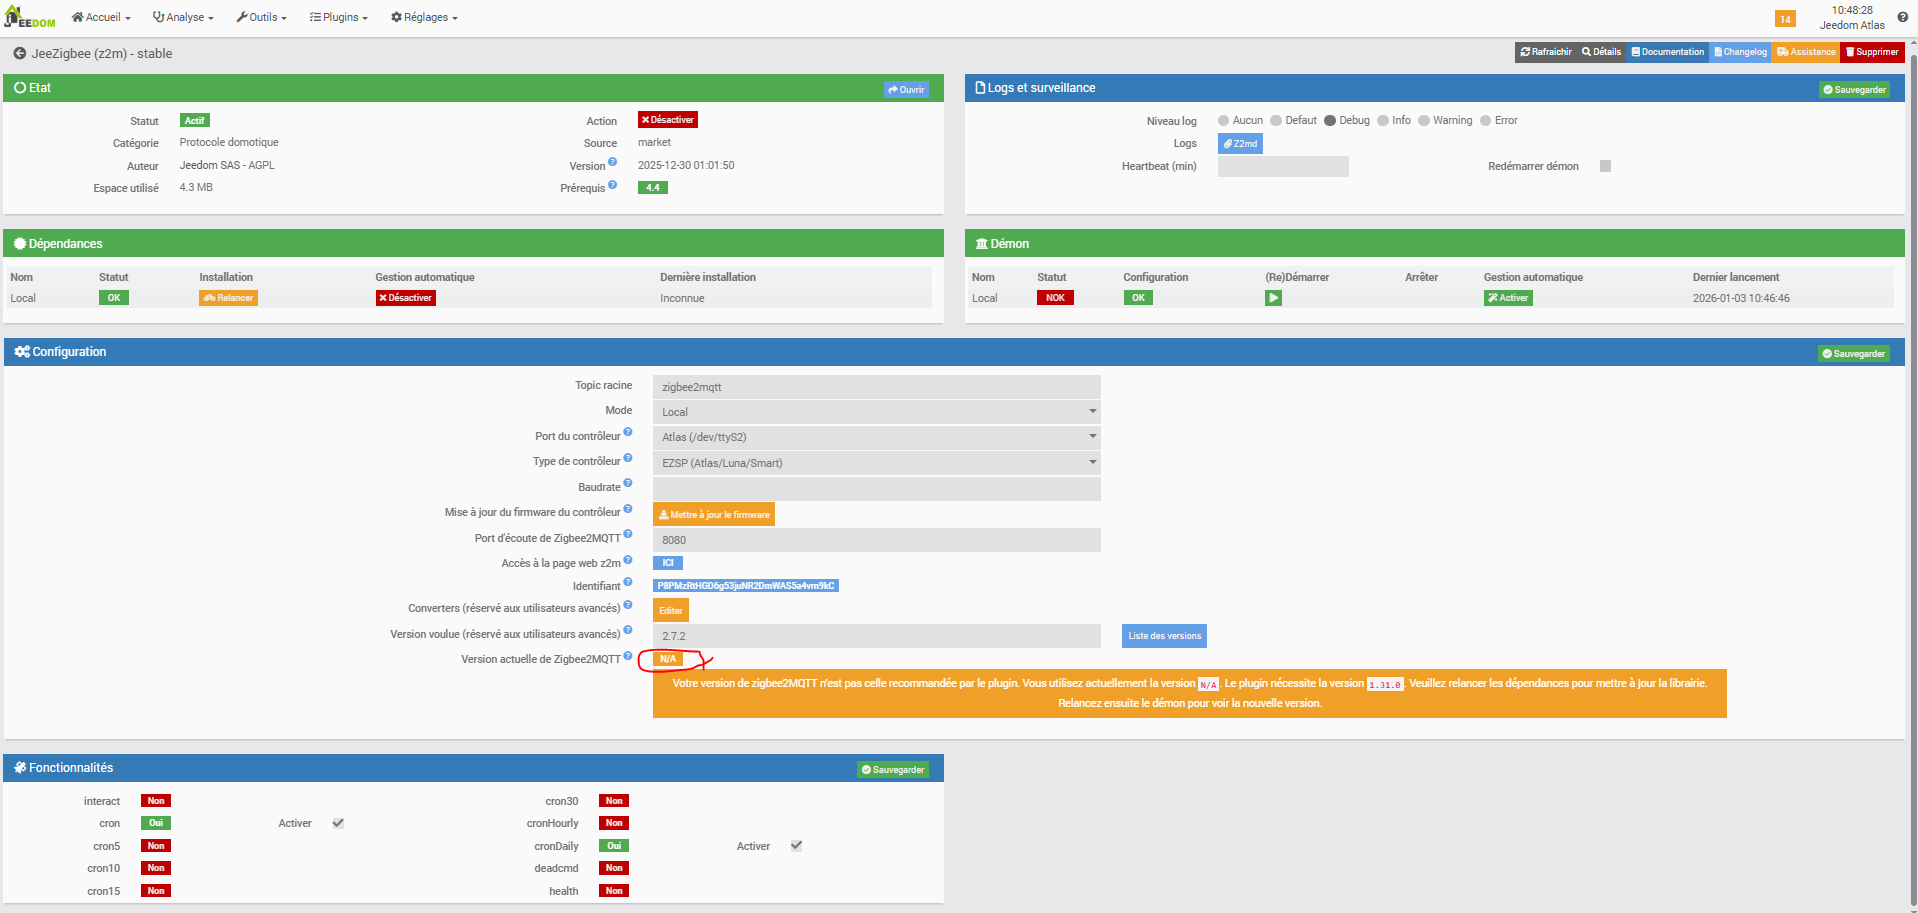
Task: Open the Réglages menu
Action: tap(424, 17)
